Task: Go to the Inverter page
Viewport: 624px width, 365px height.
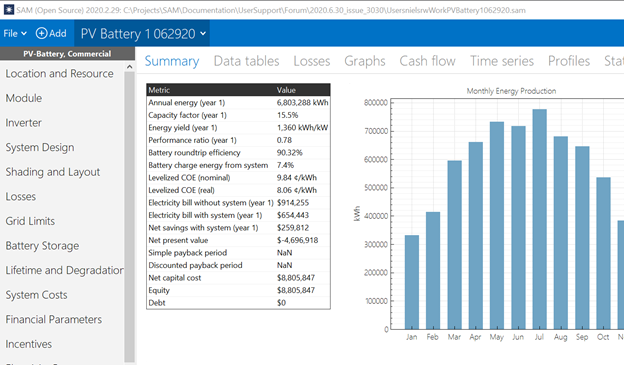Action: click(x=23, y=123)
